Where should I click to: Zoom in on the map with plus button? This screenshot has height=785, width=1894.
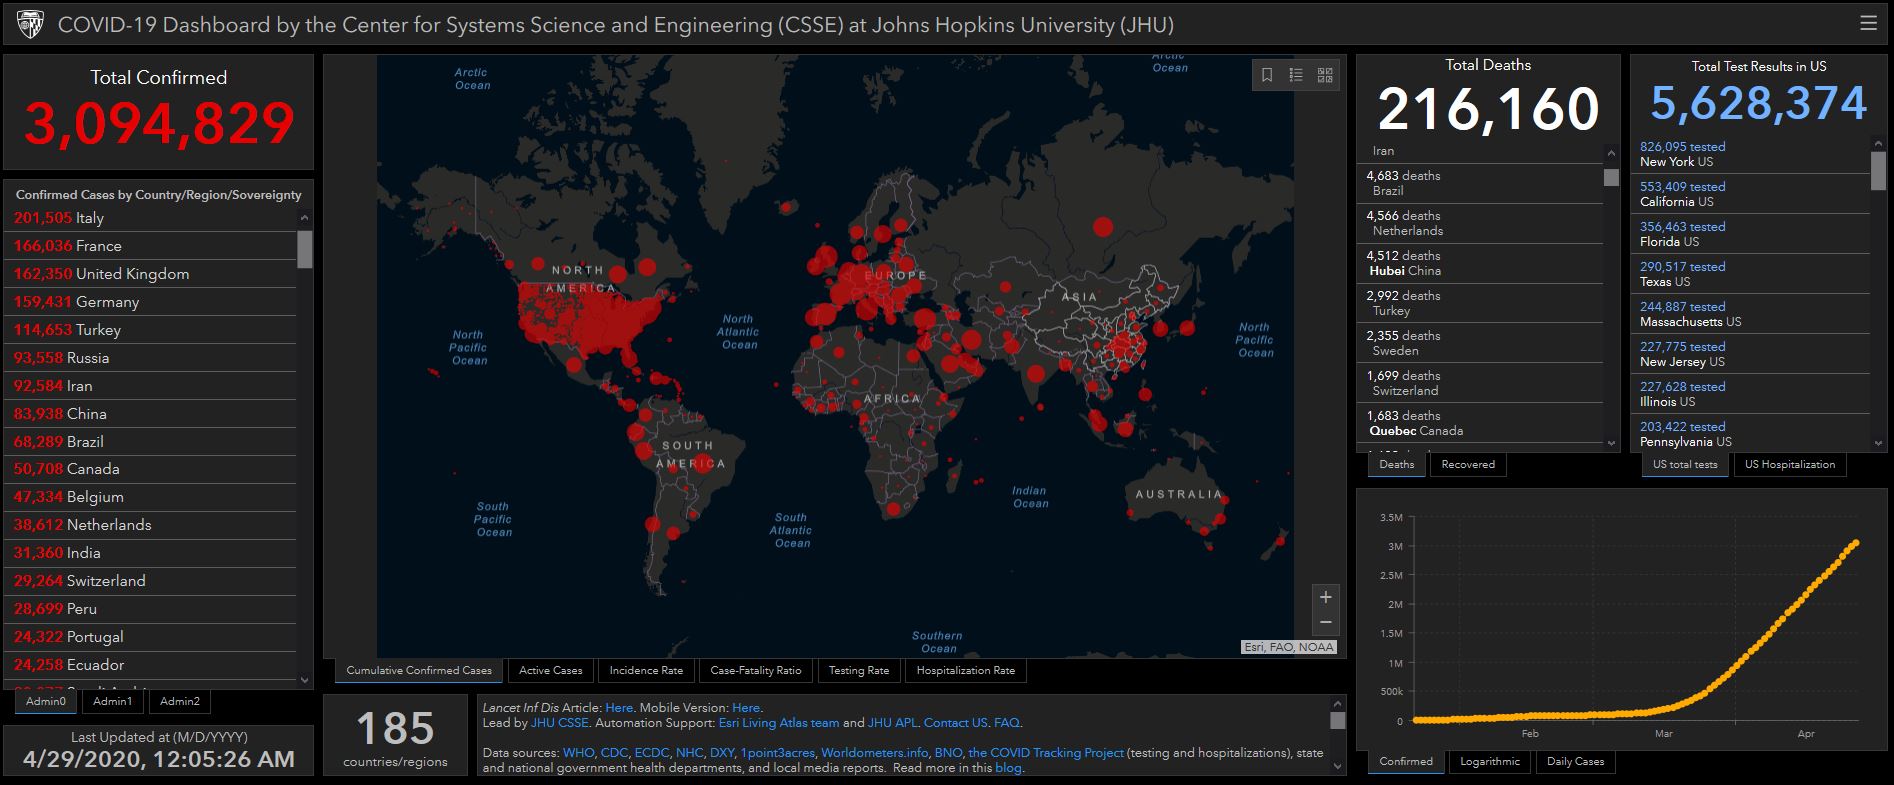tap(1325, 597)
